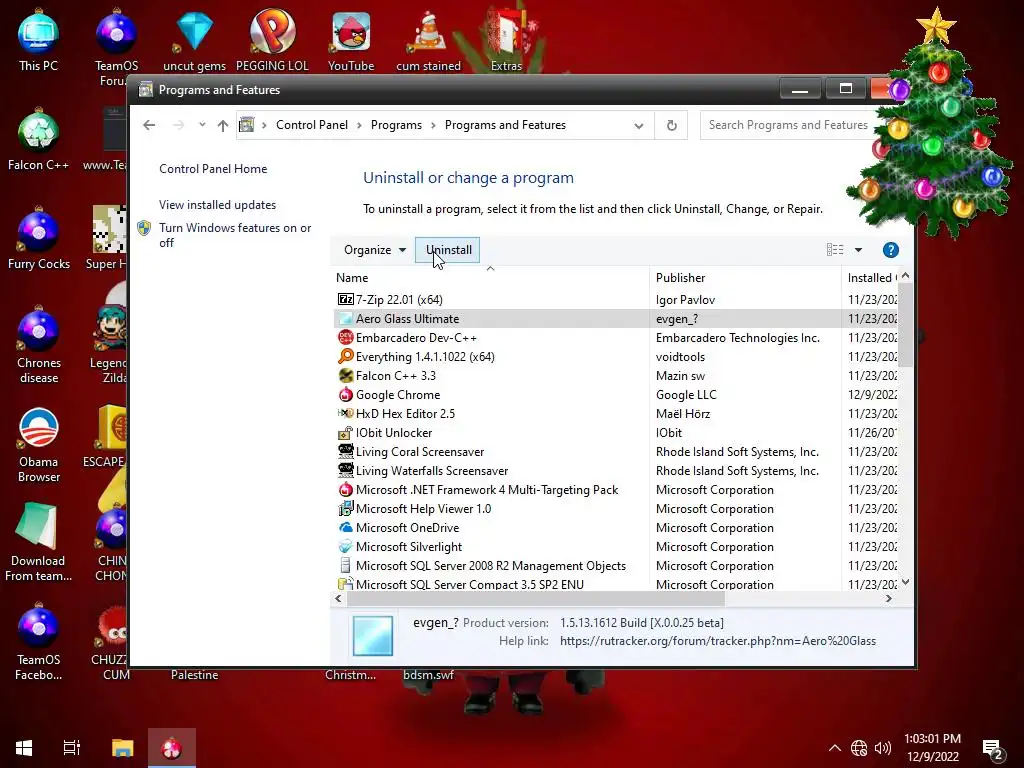
Task: Open the Extras desktop icon
Action: (x=506, y=40)
